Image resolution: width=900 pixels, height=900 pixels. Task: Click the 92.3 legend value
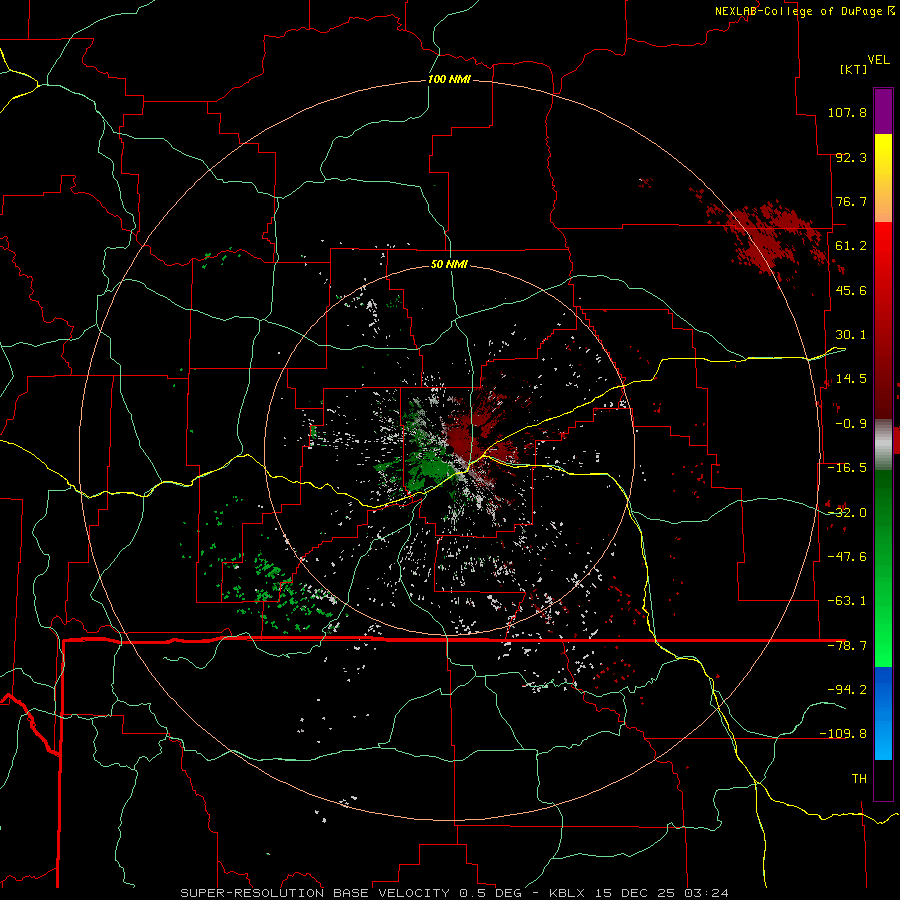click(851, 157)
